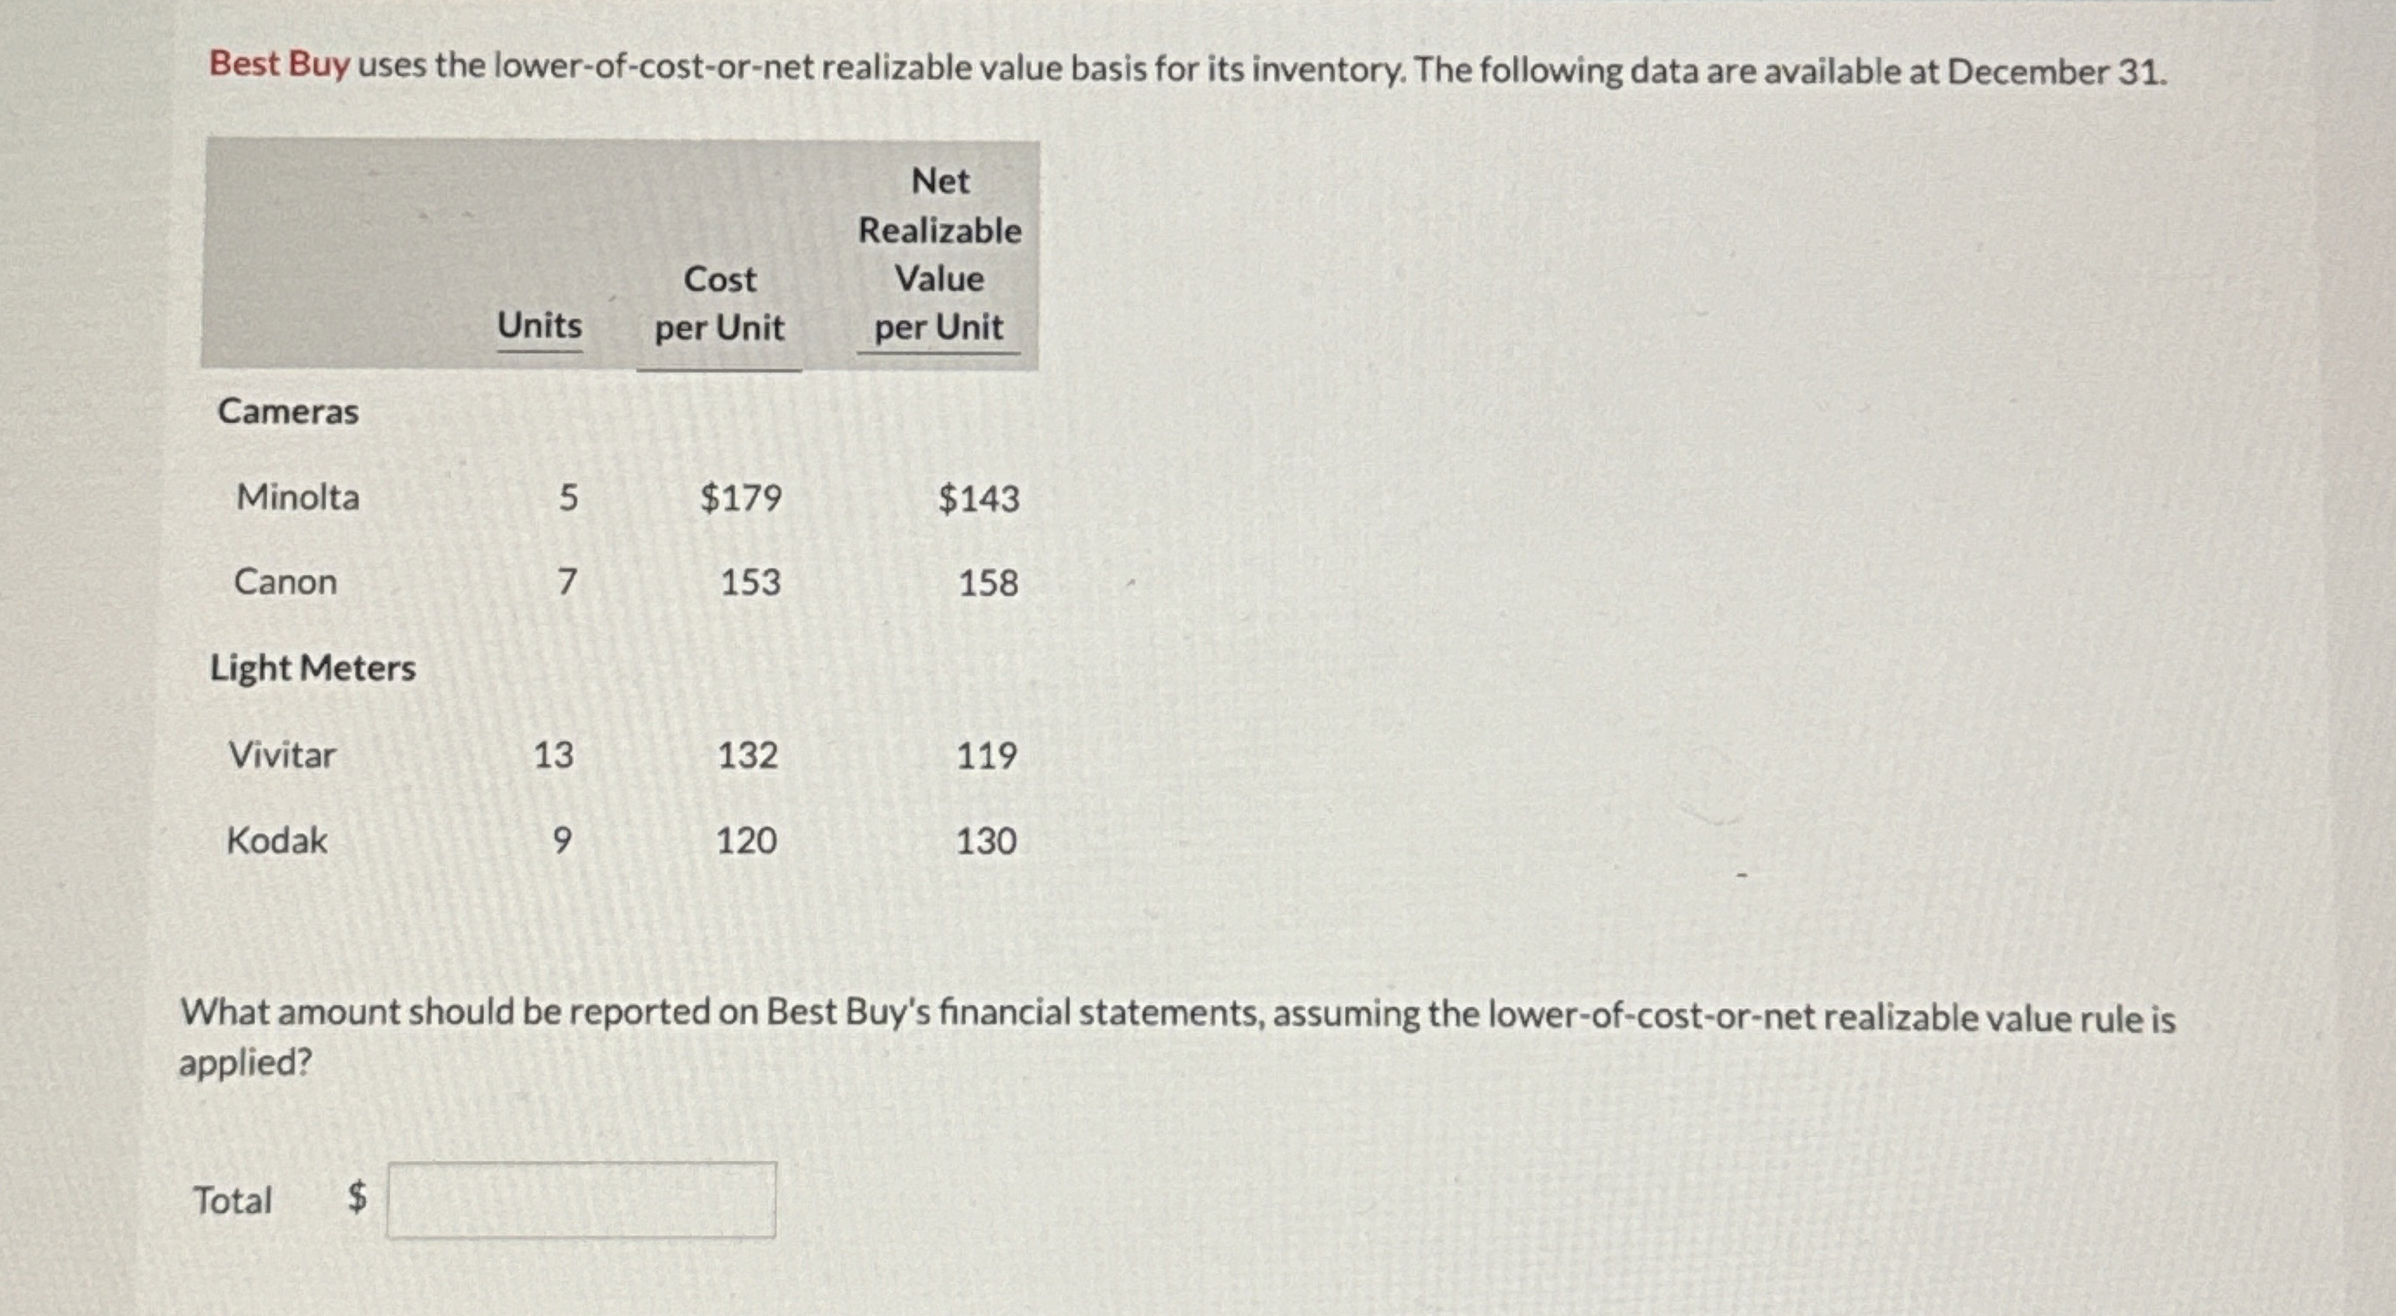2396x1316 pixels.
Task: Select the Vivitar light meter entry
Action: click(x=282, y=755)
